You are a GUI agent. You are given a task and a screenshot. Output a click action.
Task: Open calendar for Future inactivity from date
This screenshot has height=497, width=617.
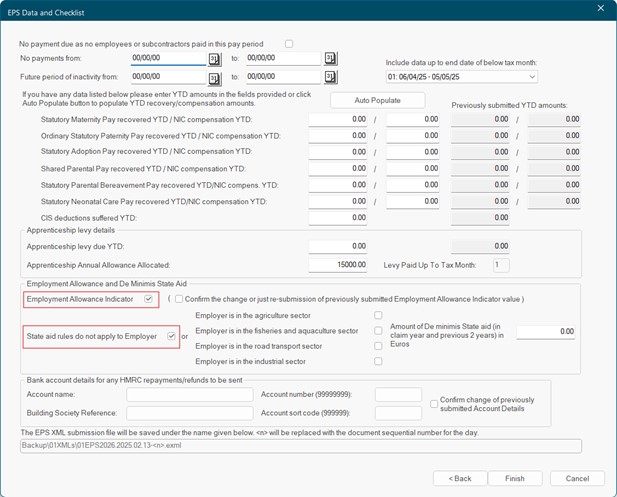(214, 78)
